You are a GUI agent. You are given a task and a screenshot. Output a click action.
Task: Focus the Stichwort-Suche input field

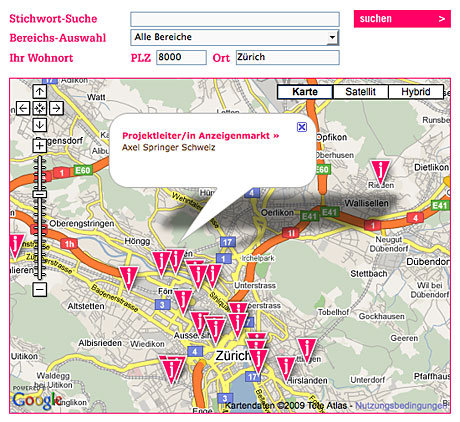coord(235,19)
